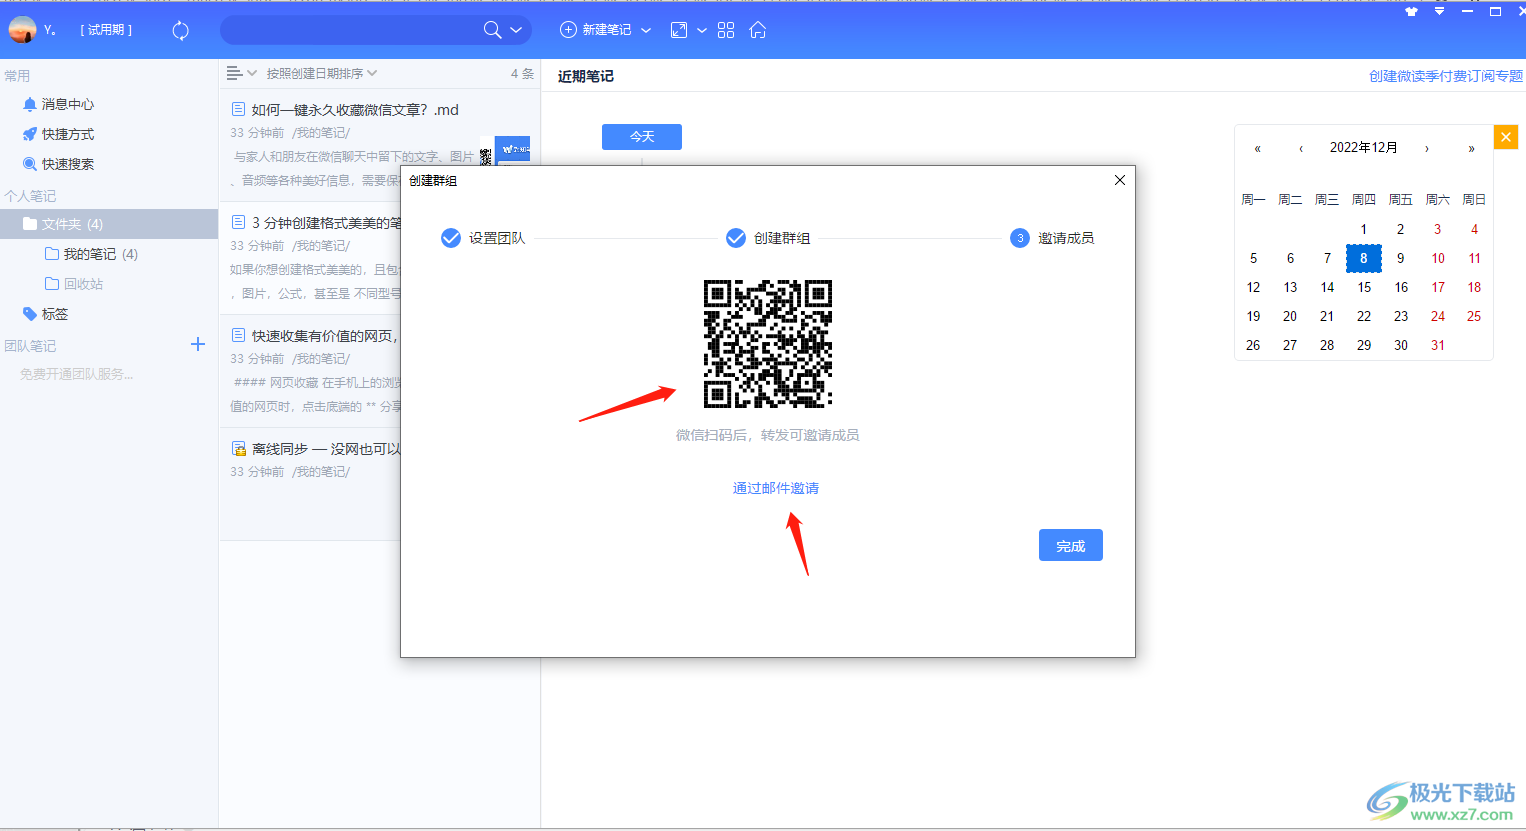The width and height of the screenshot is (1526, 831).
Task: Select the 文件夹 (4) folder
Action: pos(109,224)
